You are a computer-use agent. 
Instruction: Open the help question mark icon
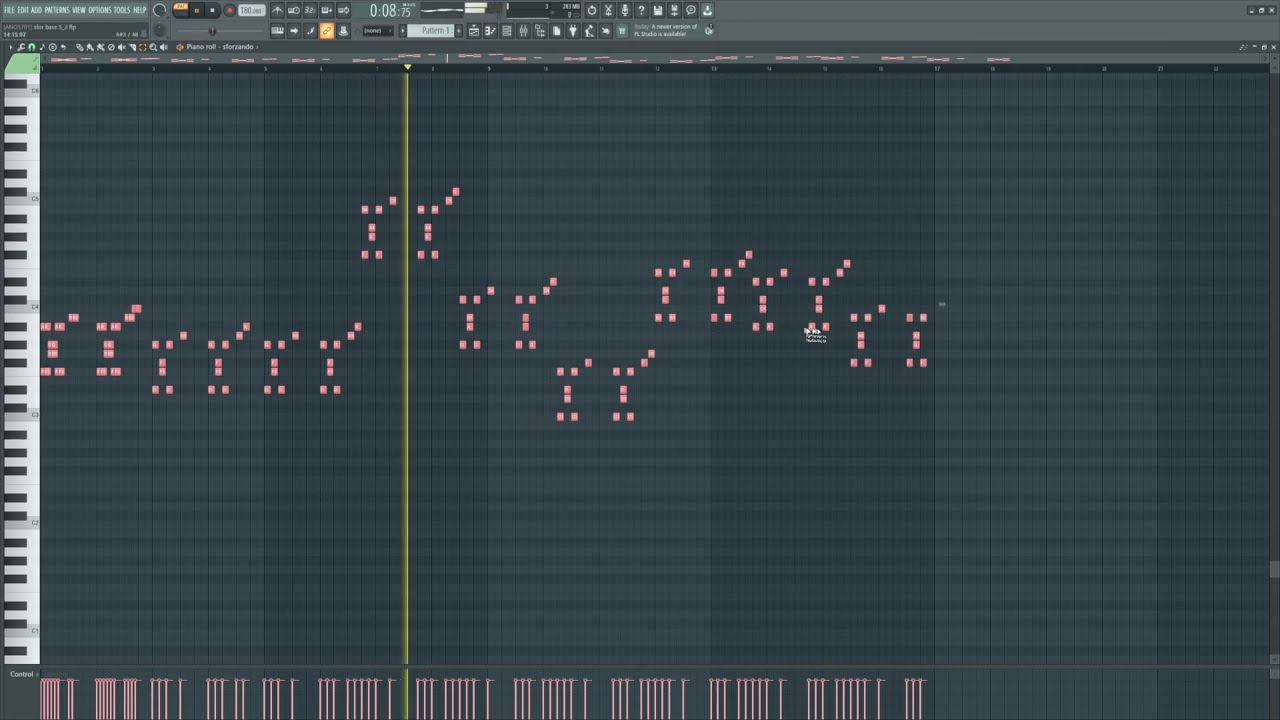[x=641, y=10]
